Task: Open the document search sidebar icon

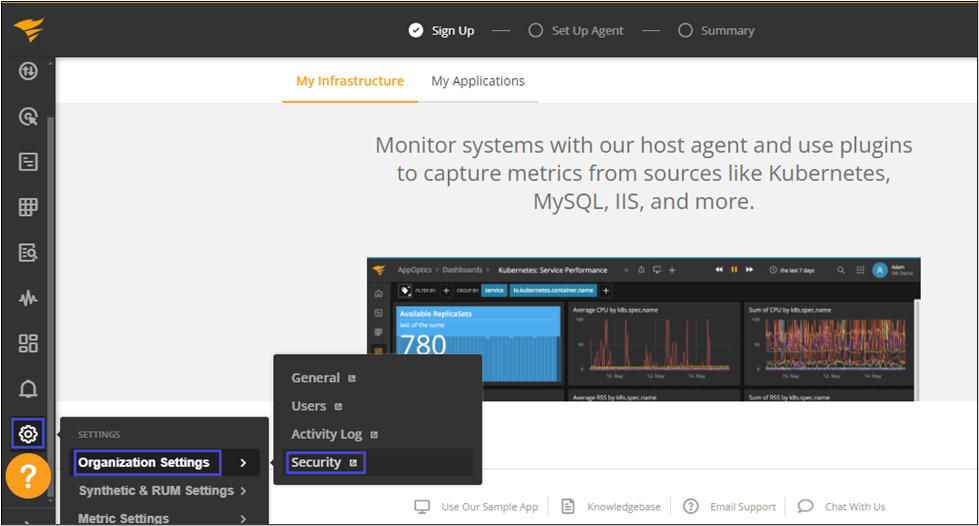Action: (x=28, y=252)
